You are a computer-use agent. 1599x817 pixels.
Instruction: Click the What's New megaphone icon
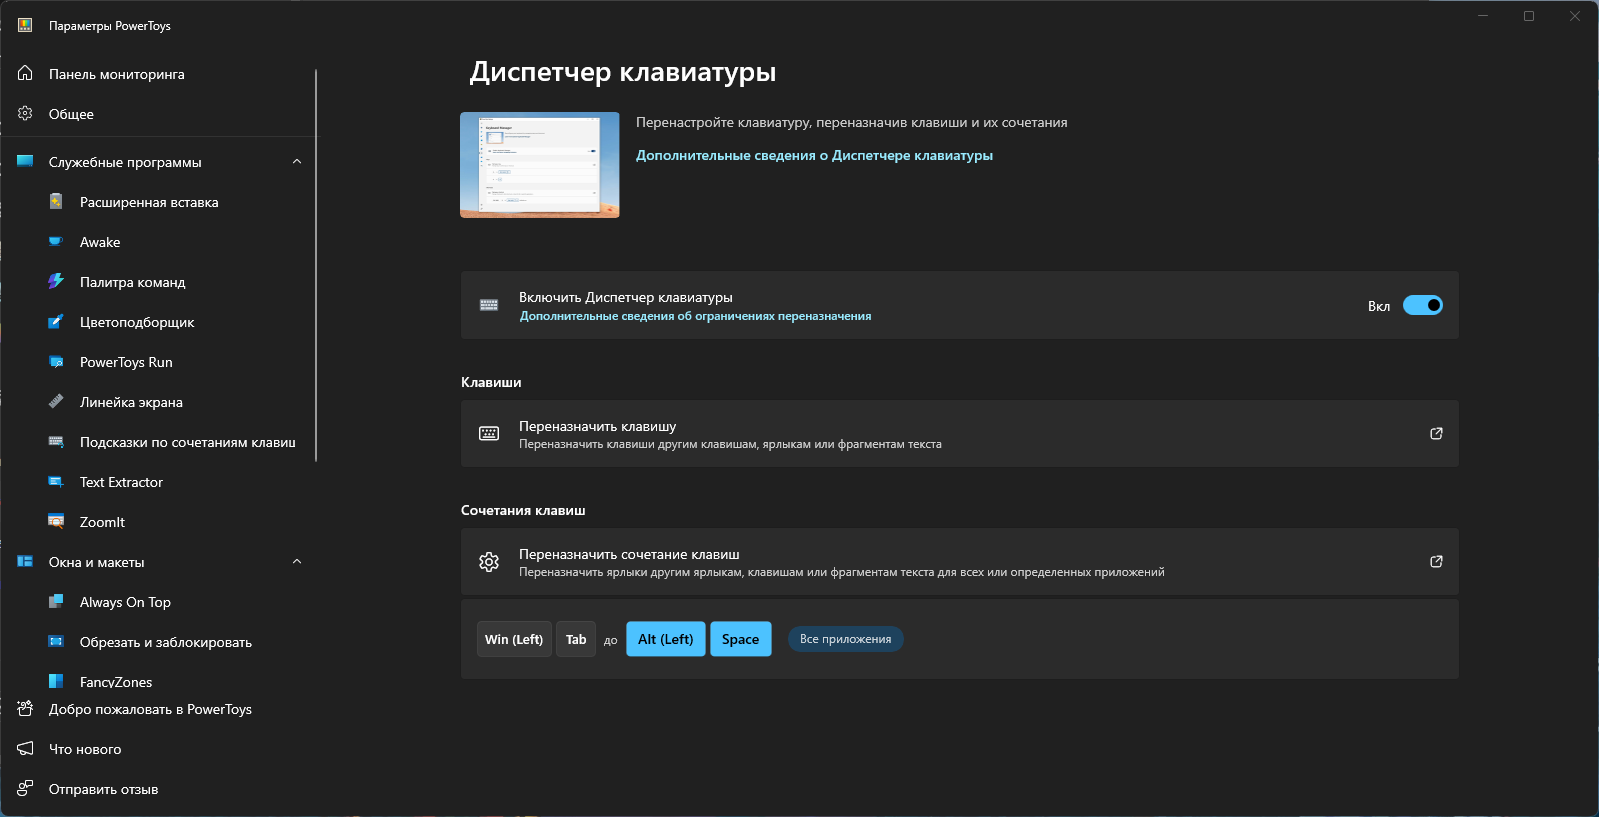click(25, 748)
